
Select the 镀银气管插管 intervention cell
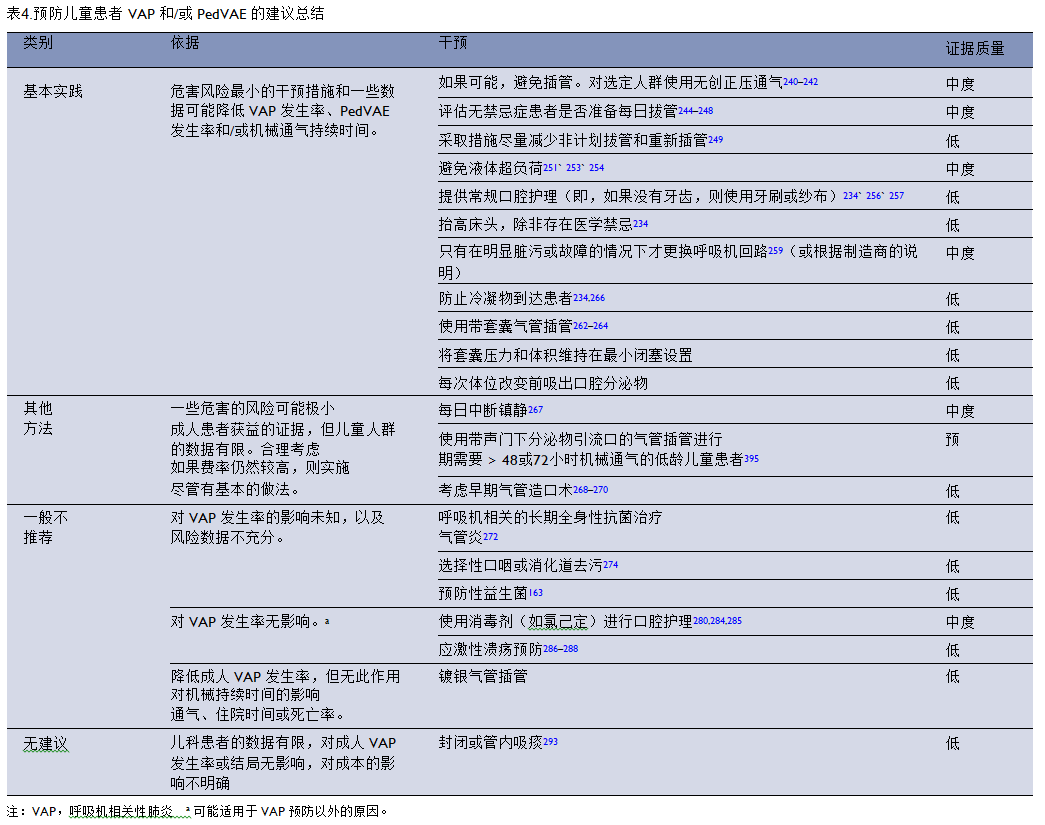(x=483, y=676)
